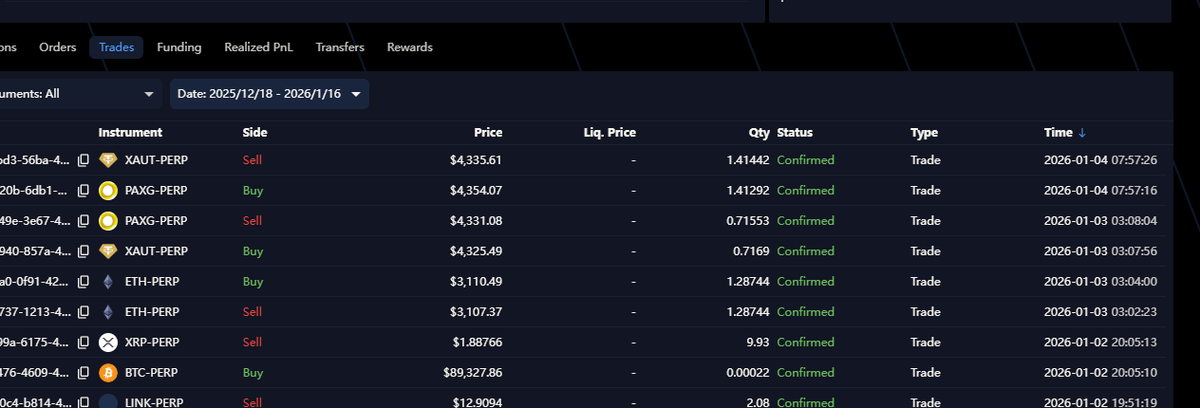This screenshot has height=408, width=1200.
Task: Copy trade ID in XRP-PERP row
Action: (x=84, y=342)
